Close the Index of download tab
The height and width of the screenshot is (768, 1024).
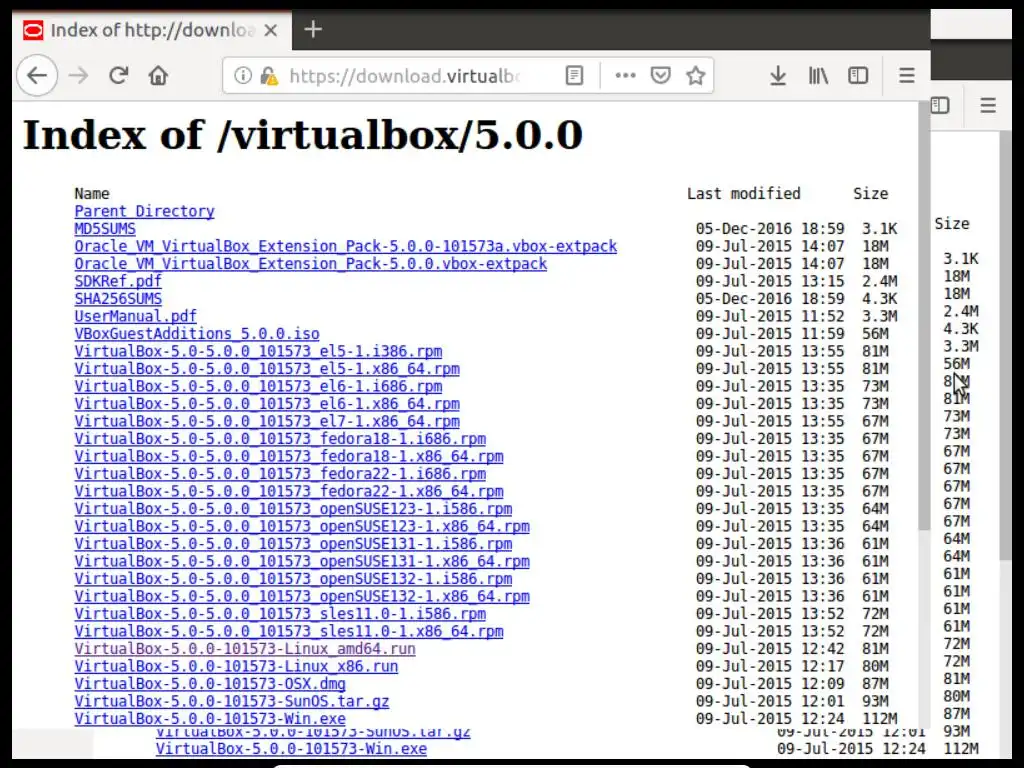(x=271, y=30)
